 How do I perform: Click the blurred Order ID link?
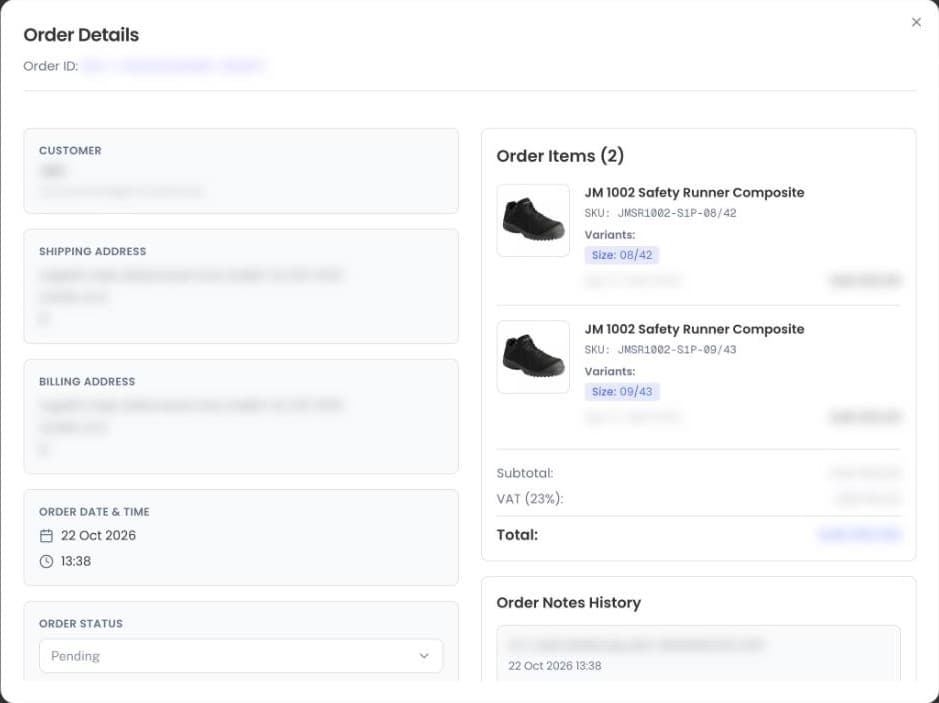point(174,65)
